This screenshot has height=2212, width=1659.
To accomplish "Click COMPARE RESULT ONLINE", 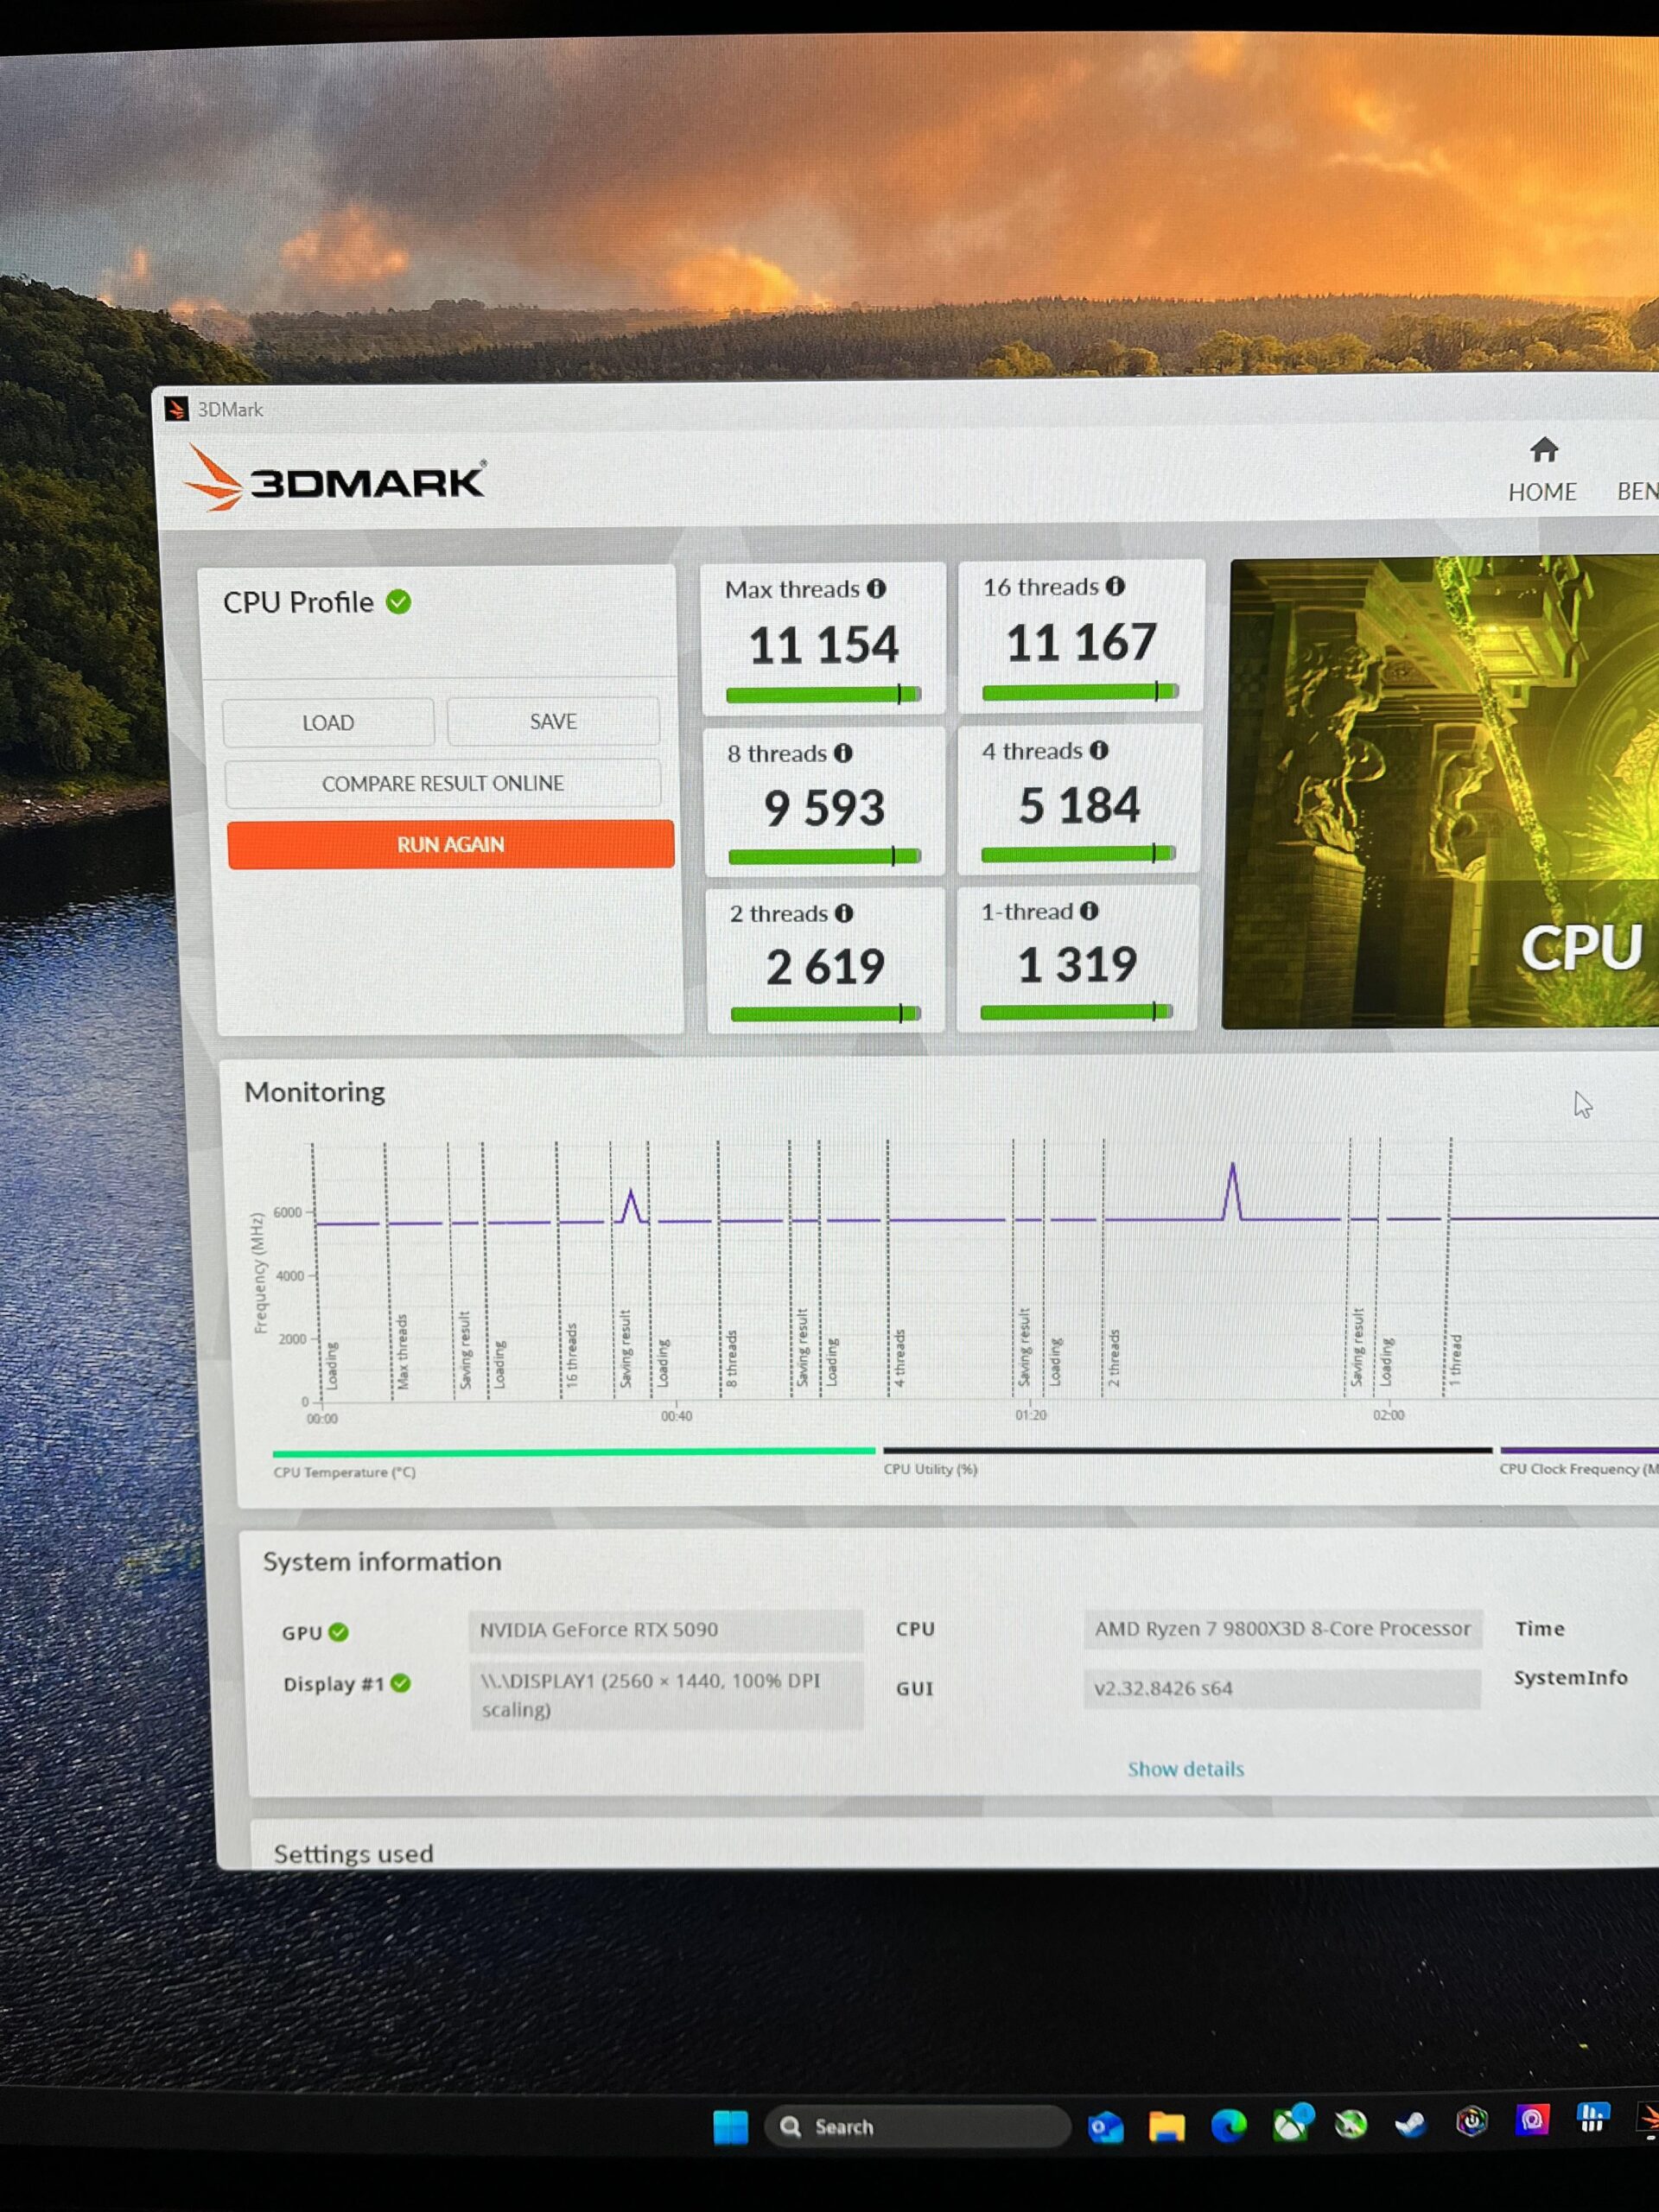I will [442, 783].
